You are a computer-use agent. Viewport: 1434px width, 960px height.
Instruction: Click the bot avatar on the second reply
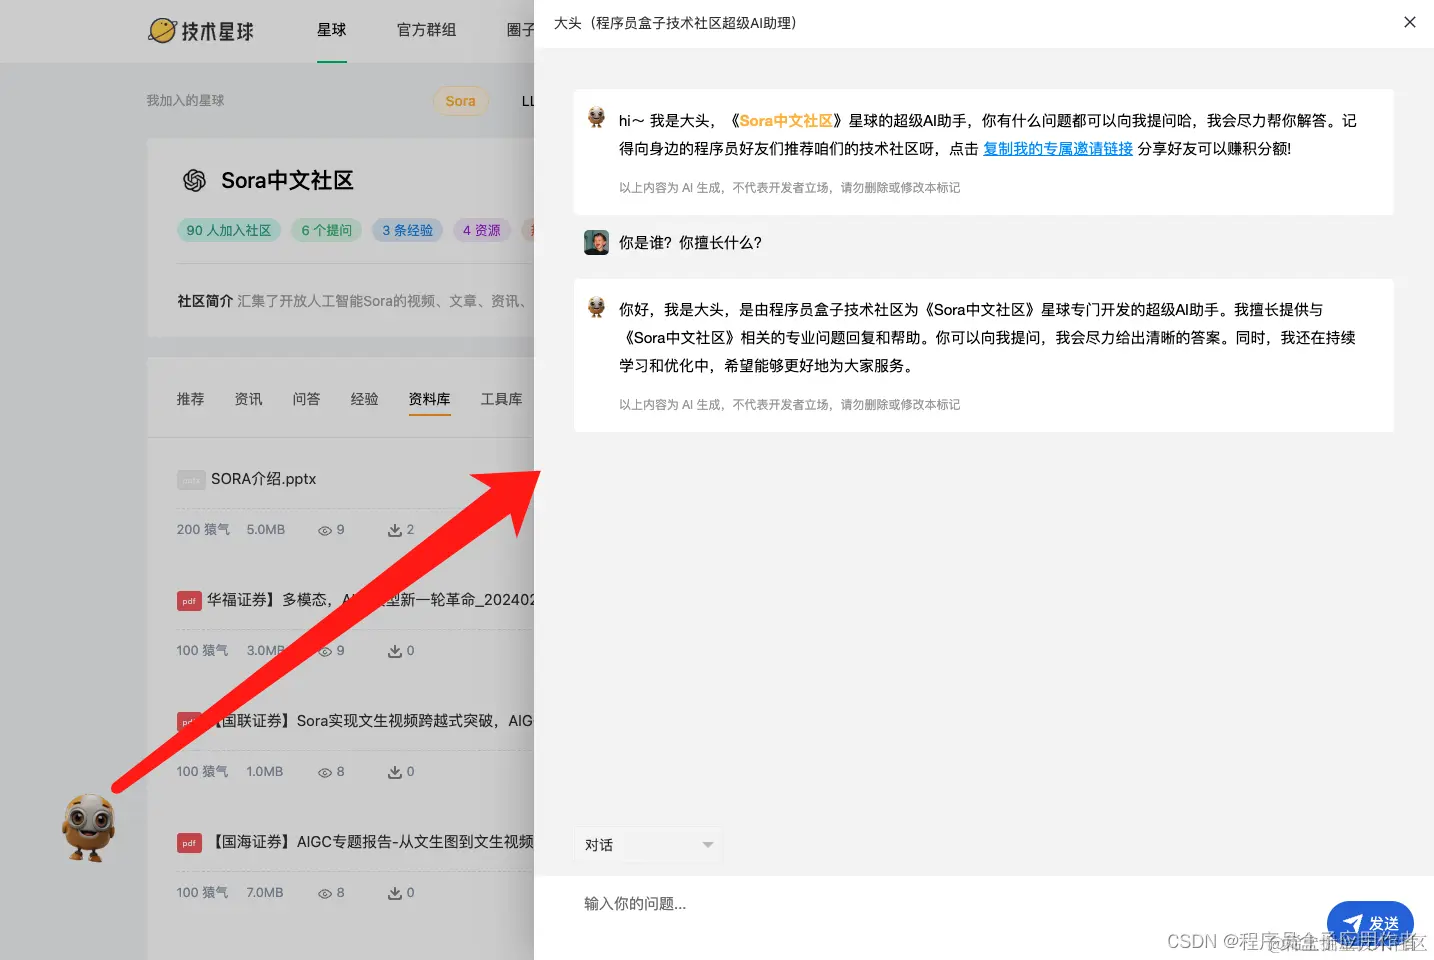[x=596, y=307]
